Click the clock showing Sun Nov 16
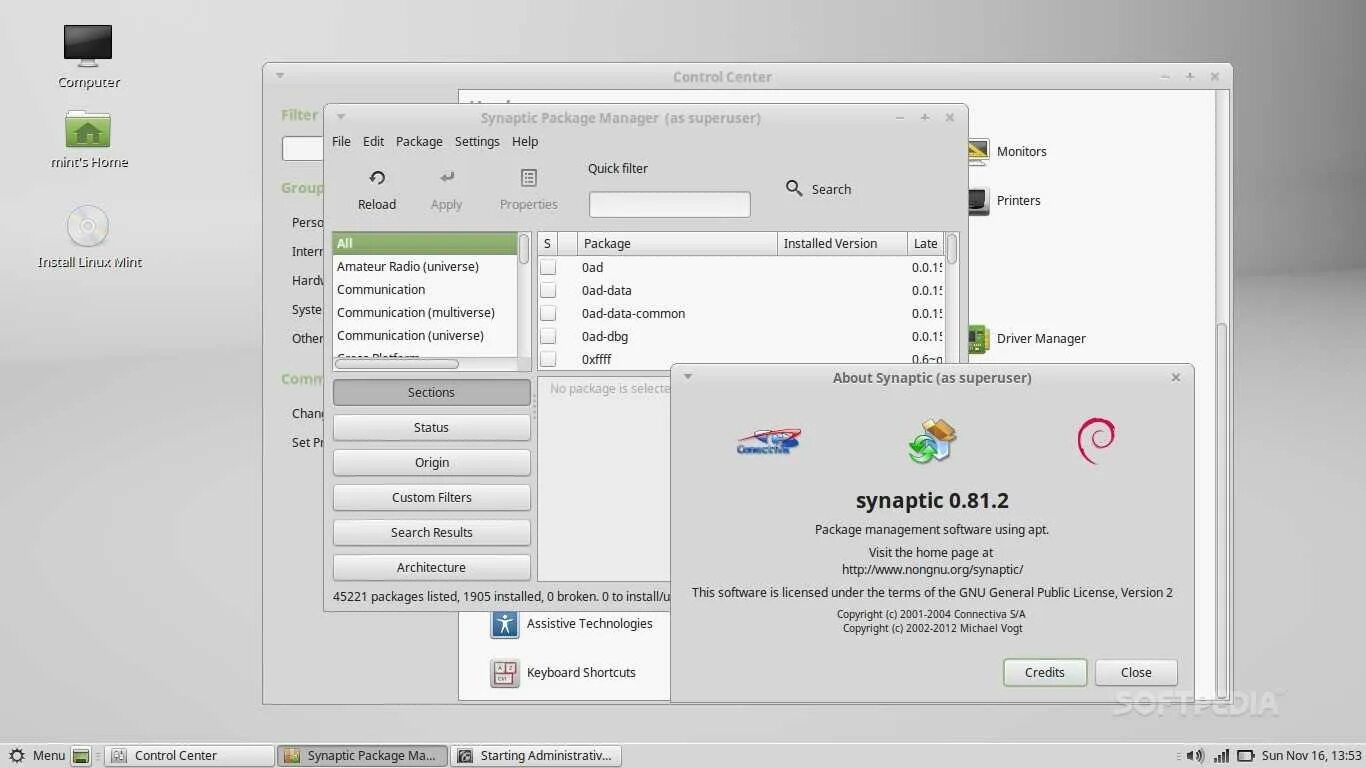This screenshot has height=768, width=1366. point(1312,756)
